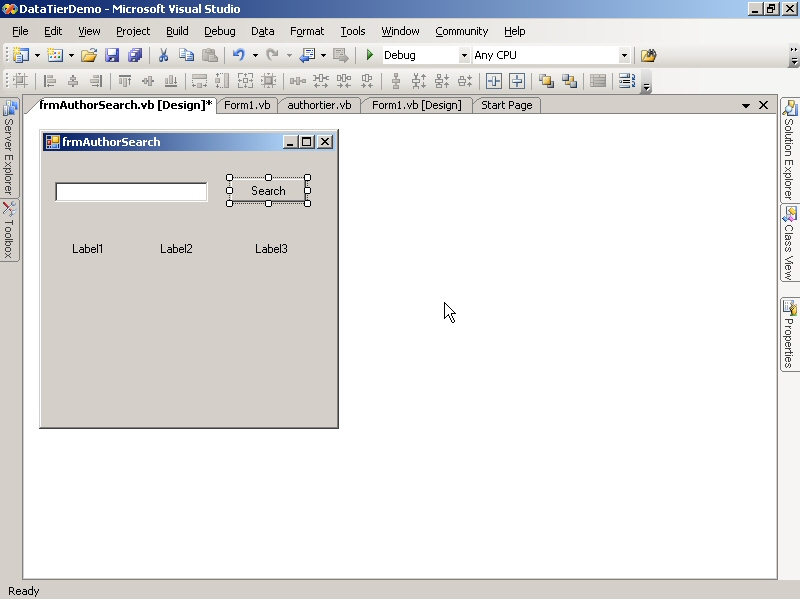
Task: Switch to the Start Page tab
Action: point(507,105)
